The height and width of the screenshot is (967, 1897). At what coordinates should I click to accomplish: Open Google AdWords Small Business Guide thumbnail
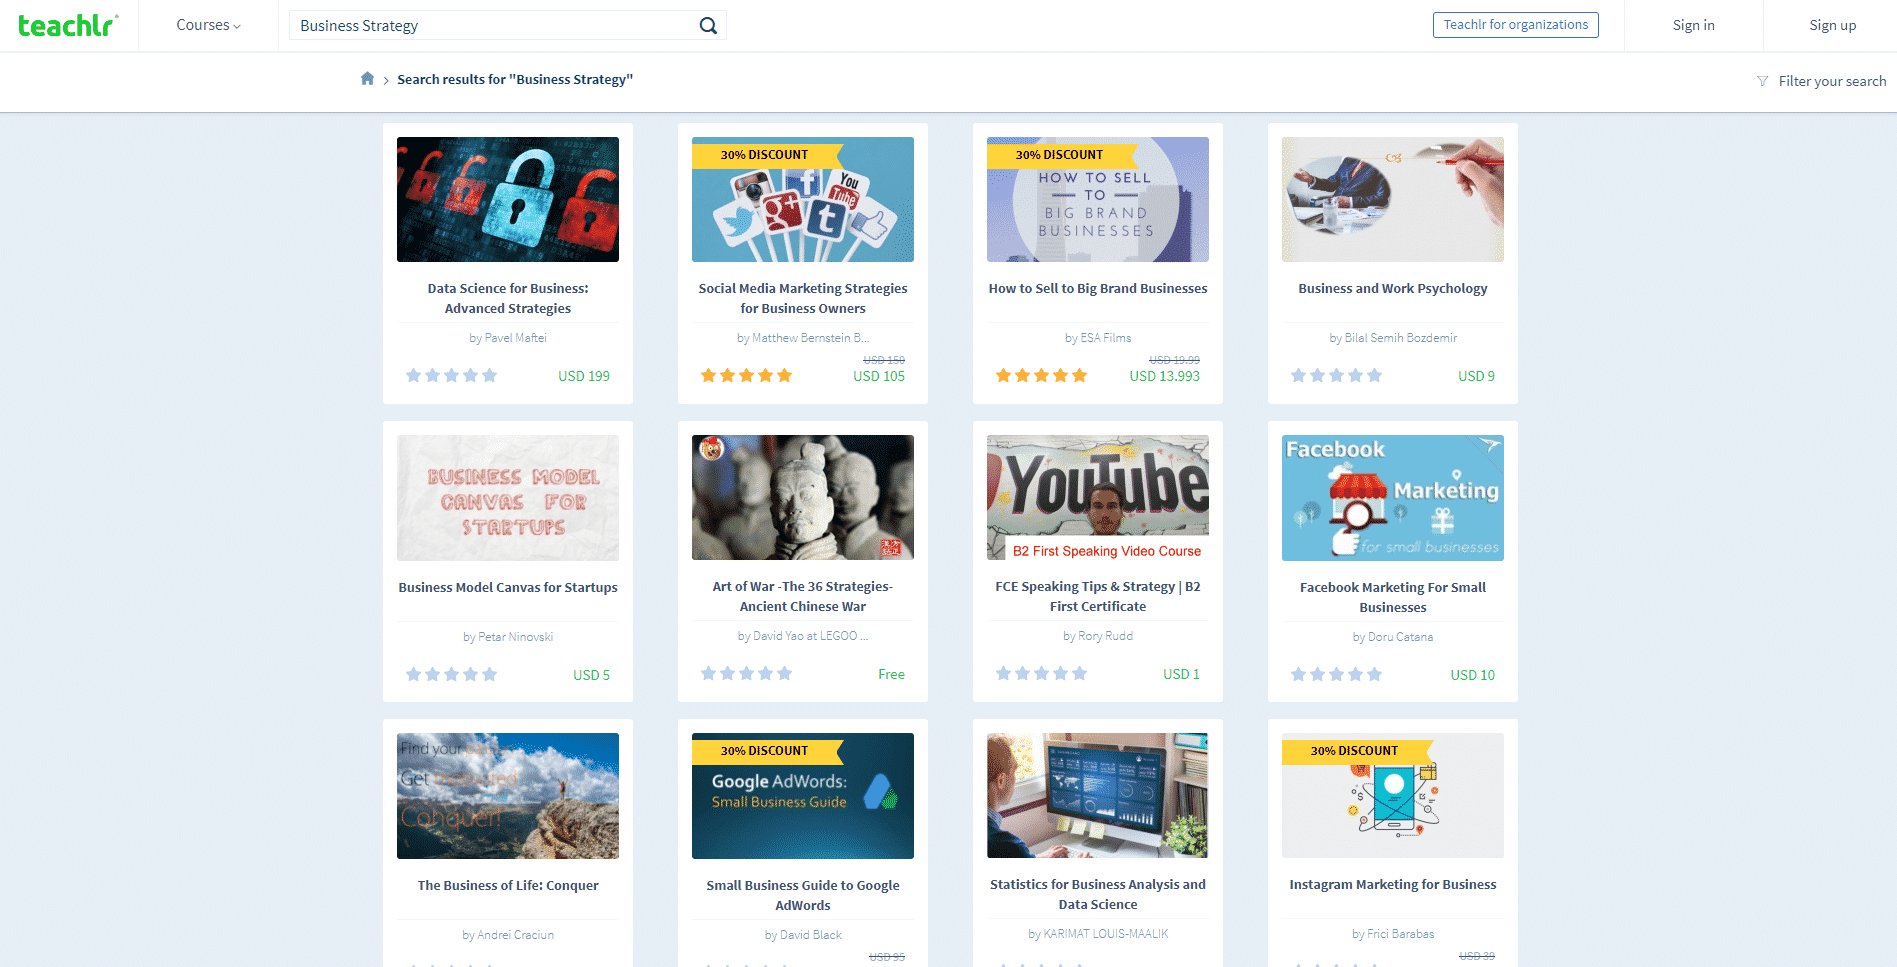click(x=803, y=796)
